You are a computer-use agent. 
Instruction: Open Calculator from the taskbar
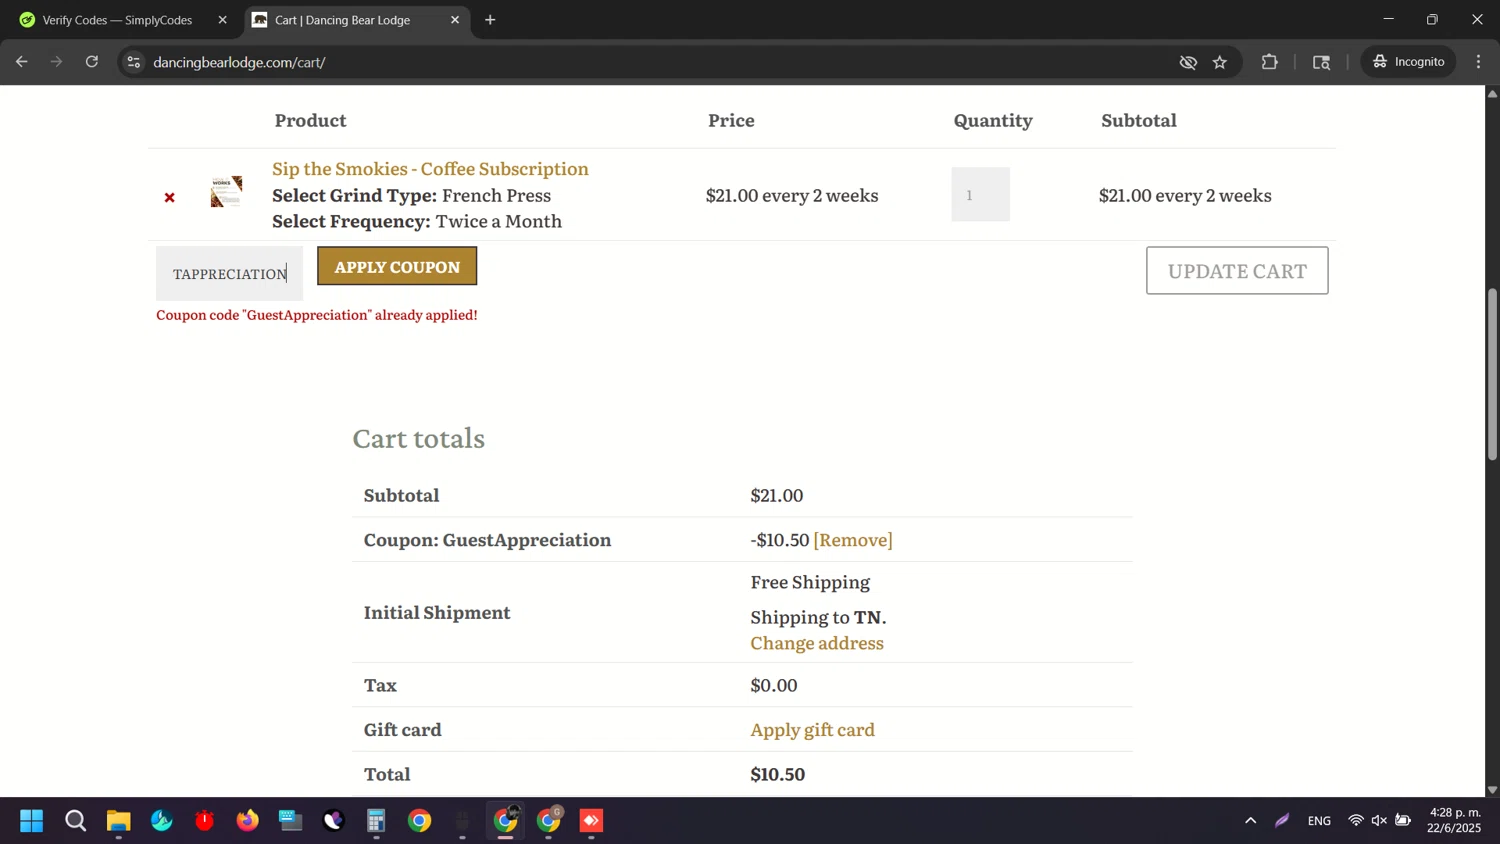(x=377, y=821)
